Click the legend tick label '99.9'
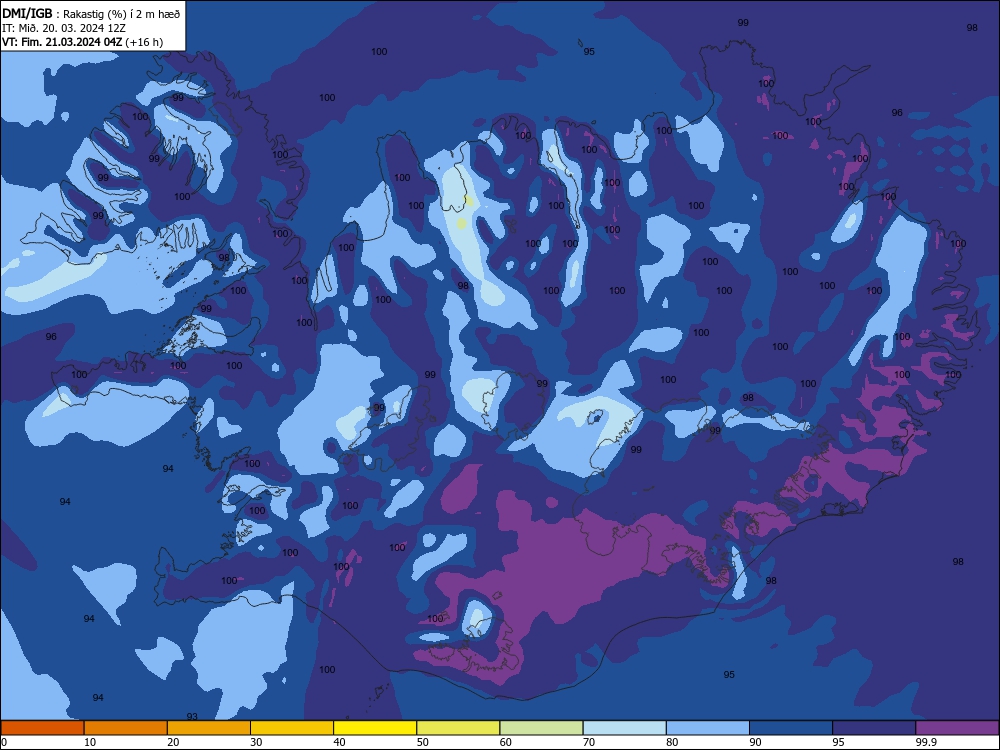The image size is (1000, 750). pos(926,742)
